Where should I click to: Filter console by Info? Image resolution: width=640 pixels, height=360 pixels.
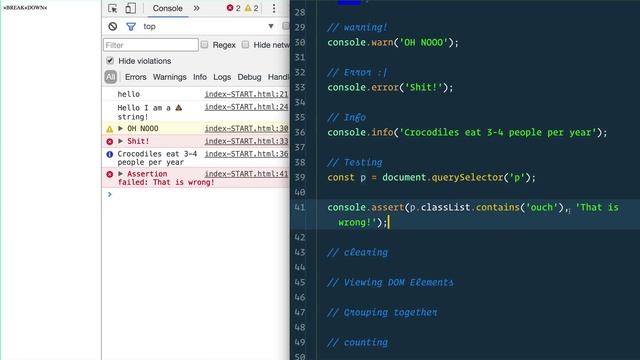pos(200,77)
